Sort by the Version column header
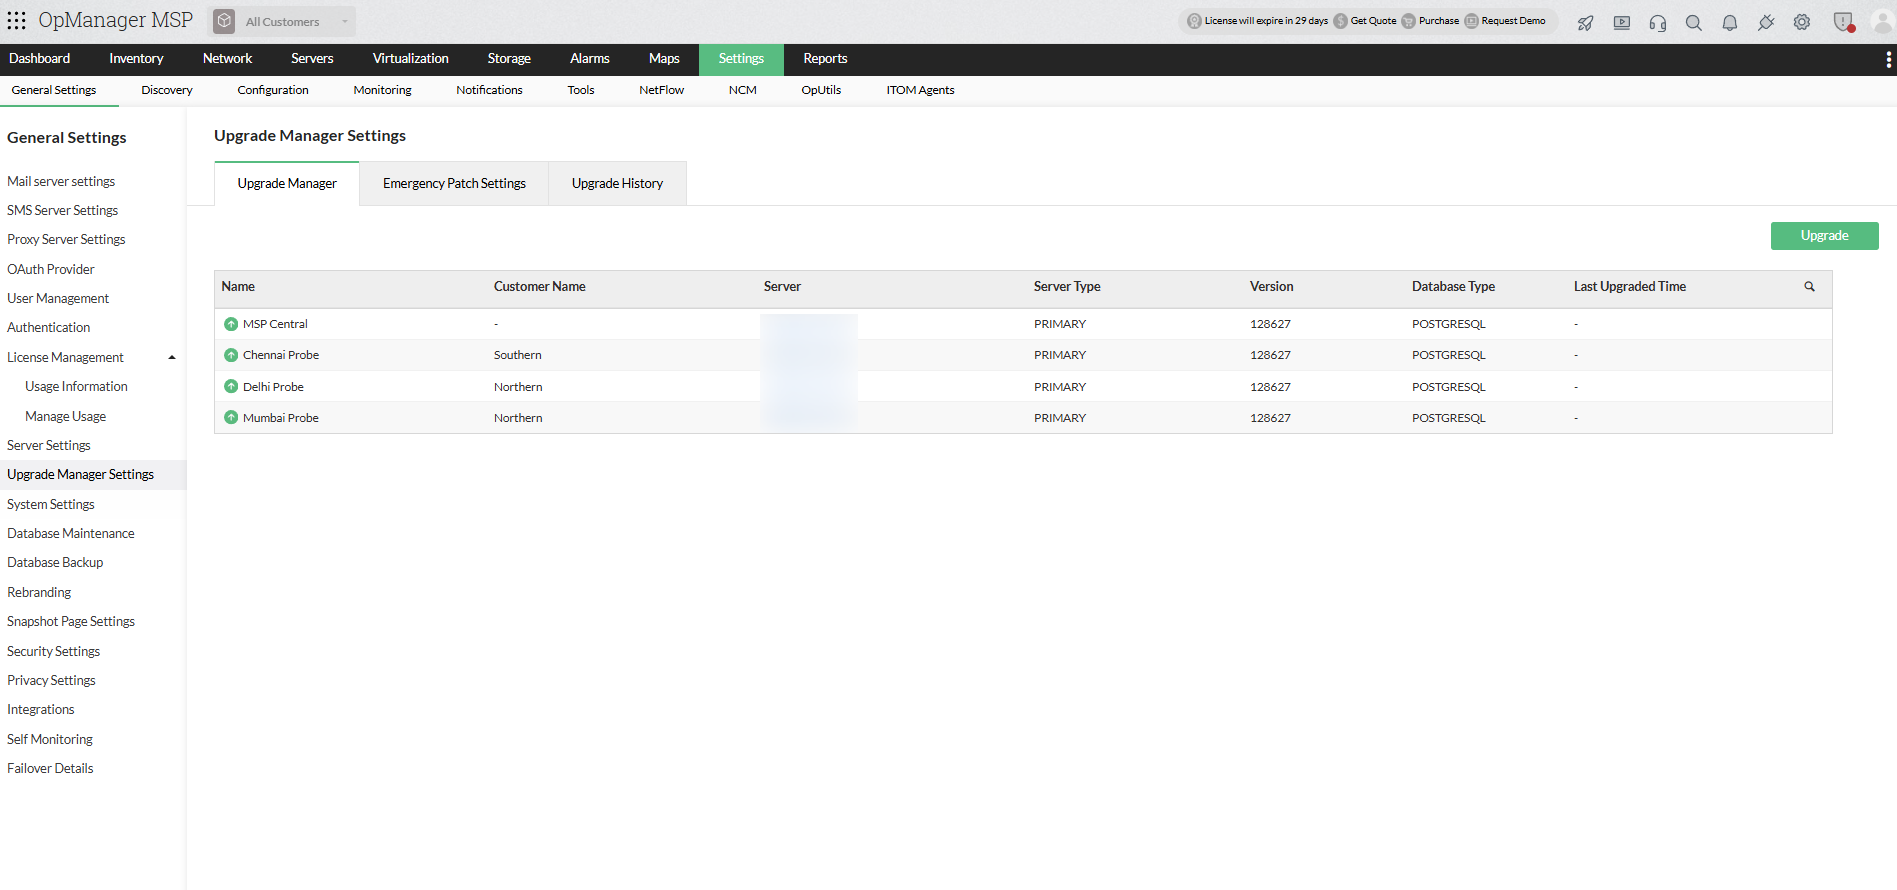Screen dimensions: 1897x890 [x=1271, y=287]
